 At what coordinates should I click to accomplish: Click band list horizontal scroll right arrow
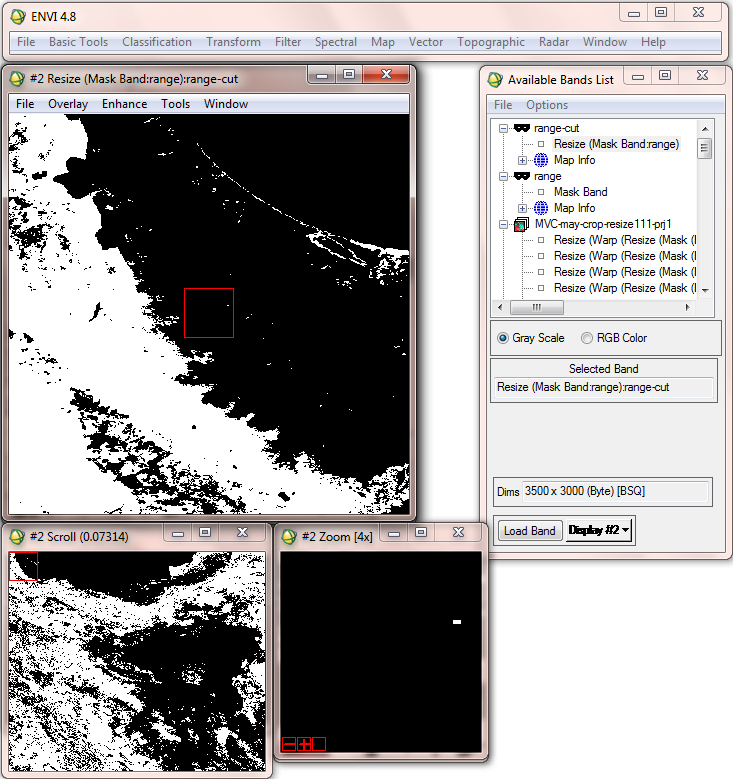pyautogui.click(x=687, y=307)
